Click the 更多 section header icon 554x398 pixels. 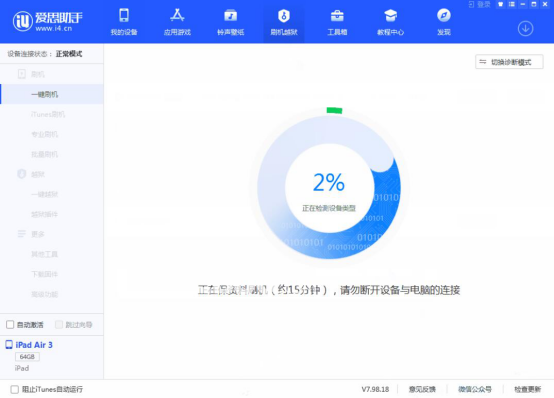click(22, 234)
